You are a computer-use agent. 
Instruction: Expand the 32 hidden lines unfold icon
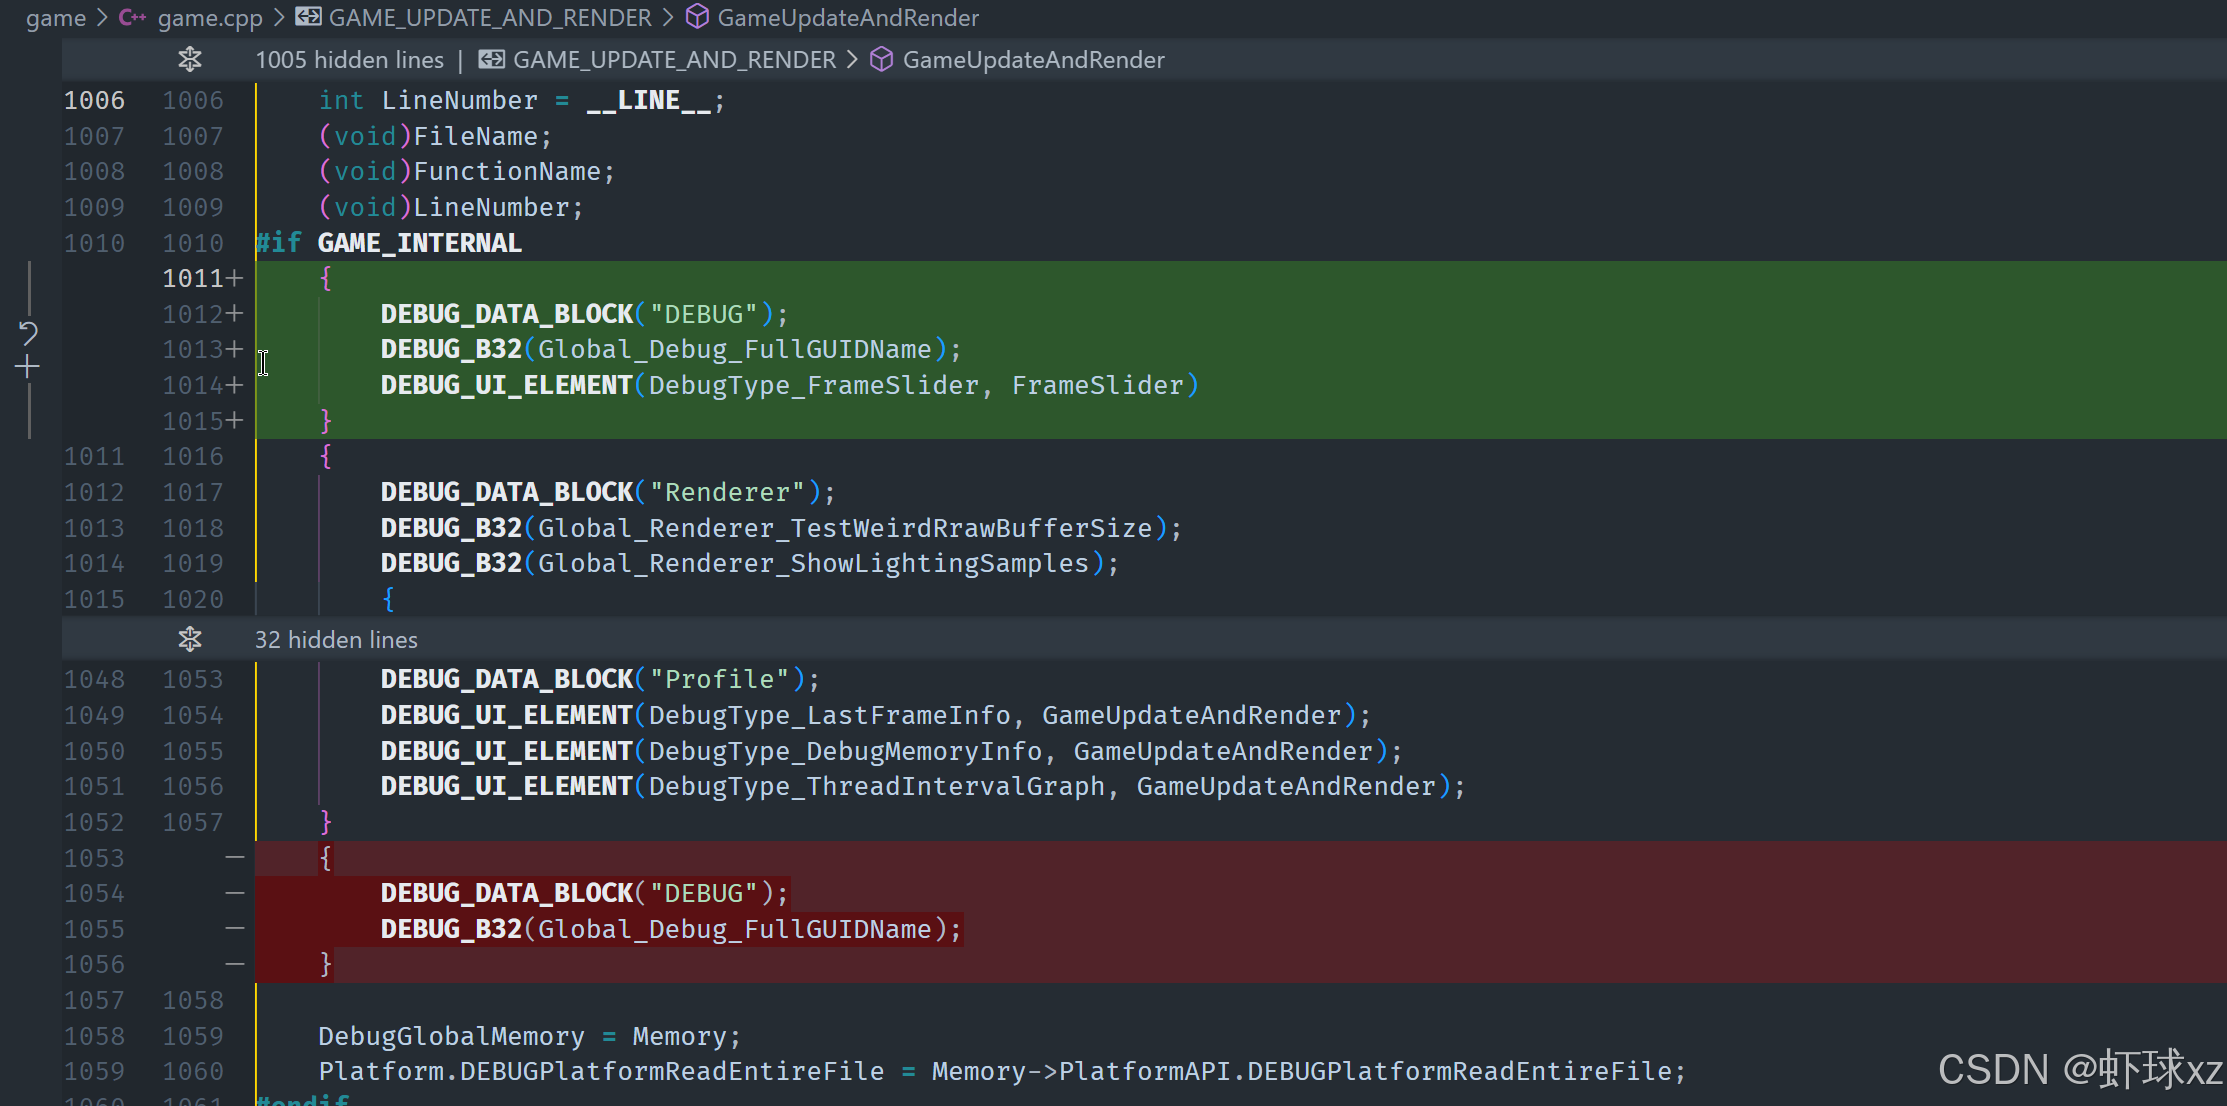(190, 639)
